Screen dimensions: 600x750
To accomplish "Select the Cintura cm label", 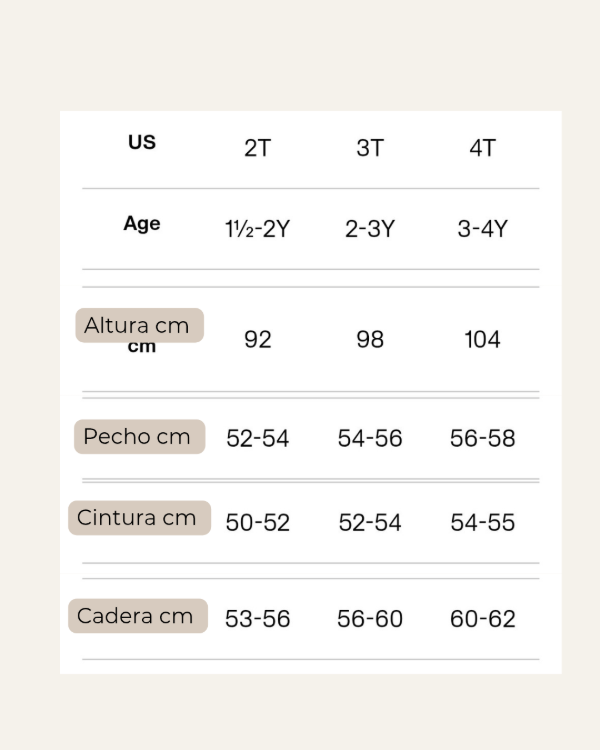I will click(139, 518).
